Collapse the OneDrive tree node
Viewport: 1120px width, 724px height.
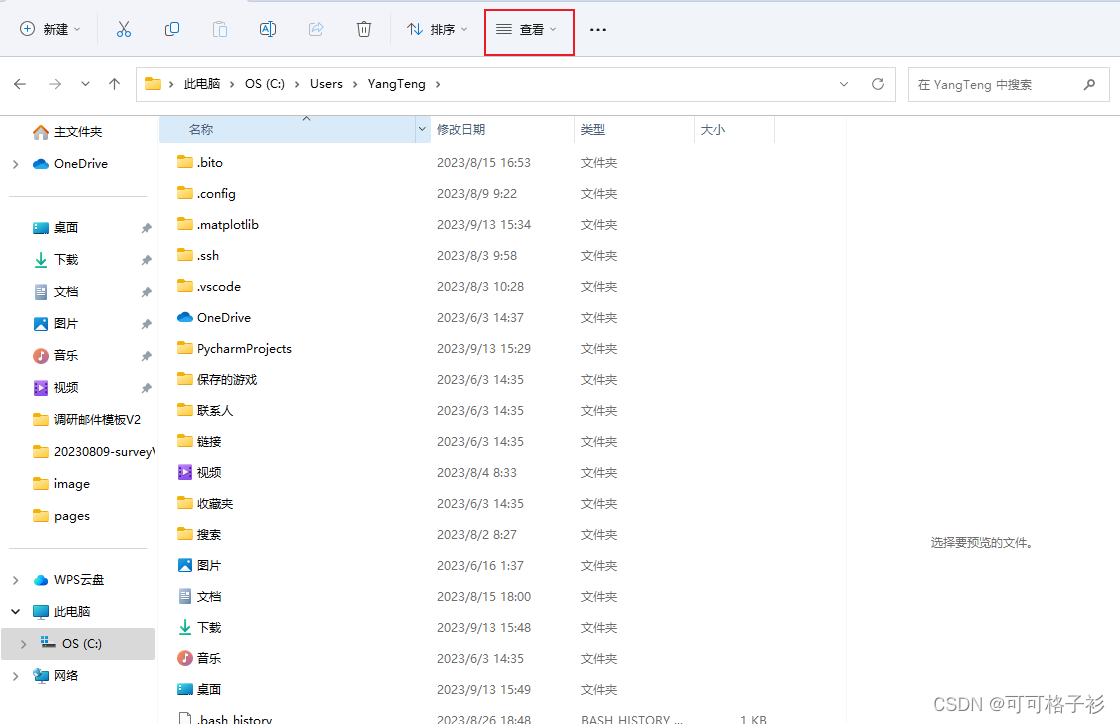click(x=16, y=163)
